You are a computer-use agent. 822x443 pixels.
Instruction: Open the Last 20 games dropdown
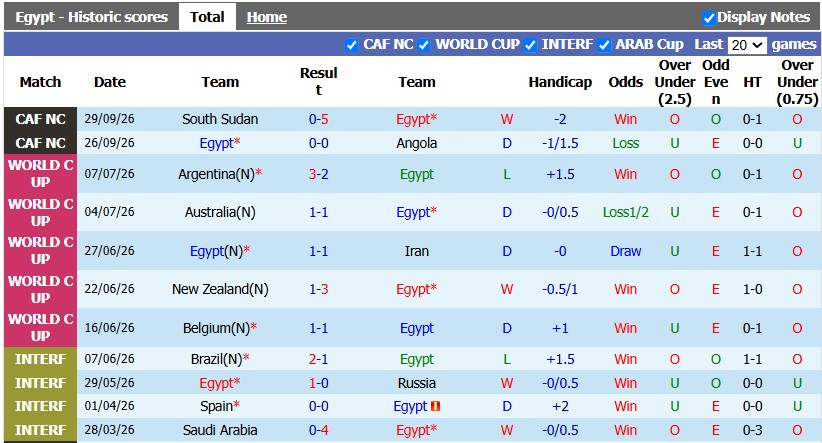(747, 45)
